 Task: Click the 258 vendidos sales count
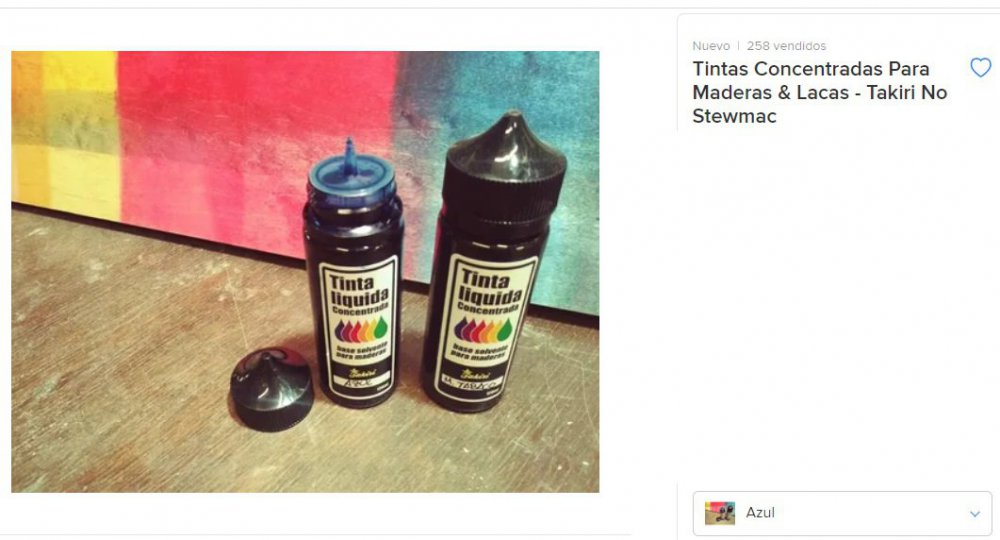(786, 46)
